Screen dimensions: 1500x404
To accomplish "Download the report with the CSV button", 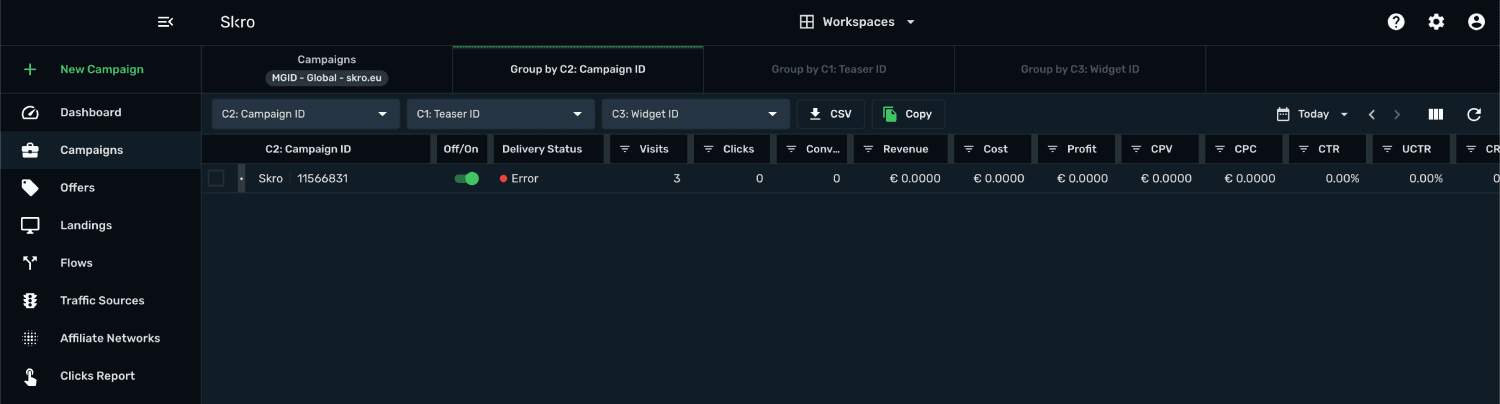I will point(830,114).
